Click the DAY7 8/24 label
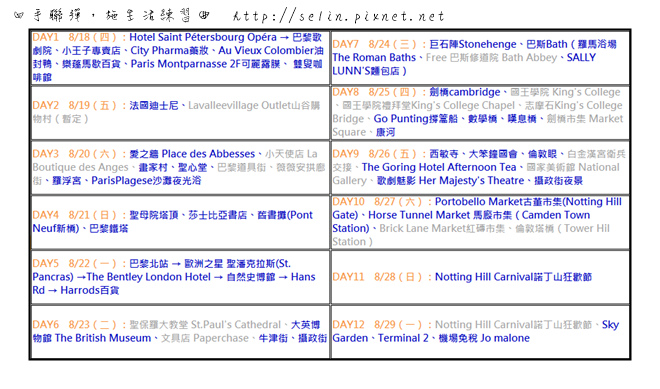This screenshot has height=389, width=660. point(360,44)
